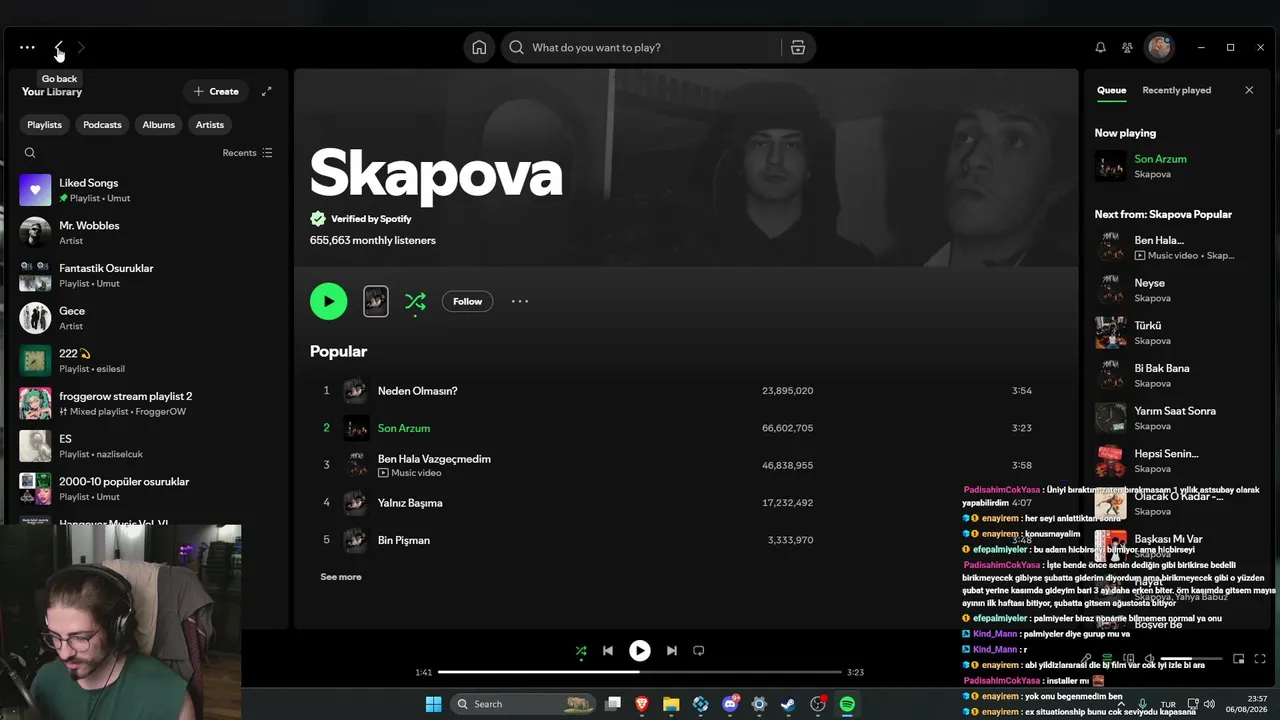Screen dimensions: 1280x720
Task: Select Hepsi Senin... in the queue
Action: (1176, 461)
